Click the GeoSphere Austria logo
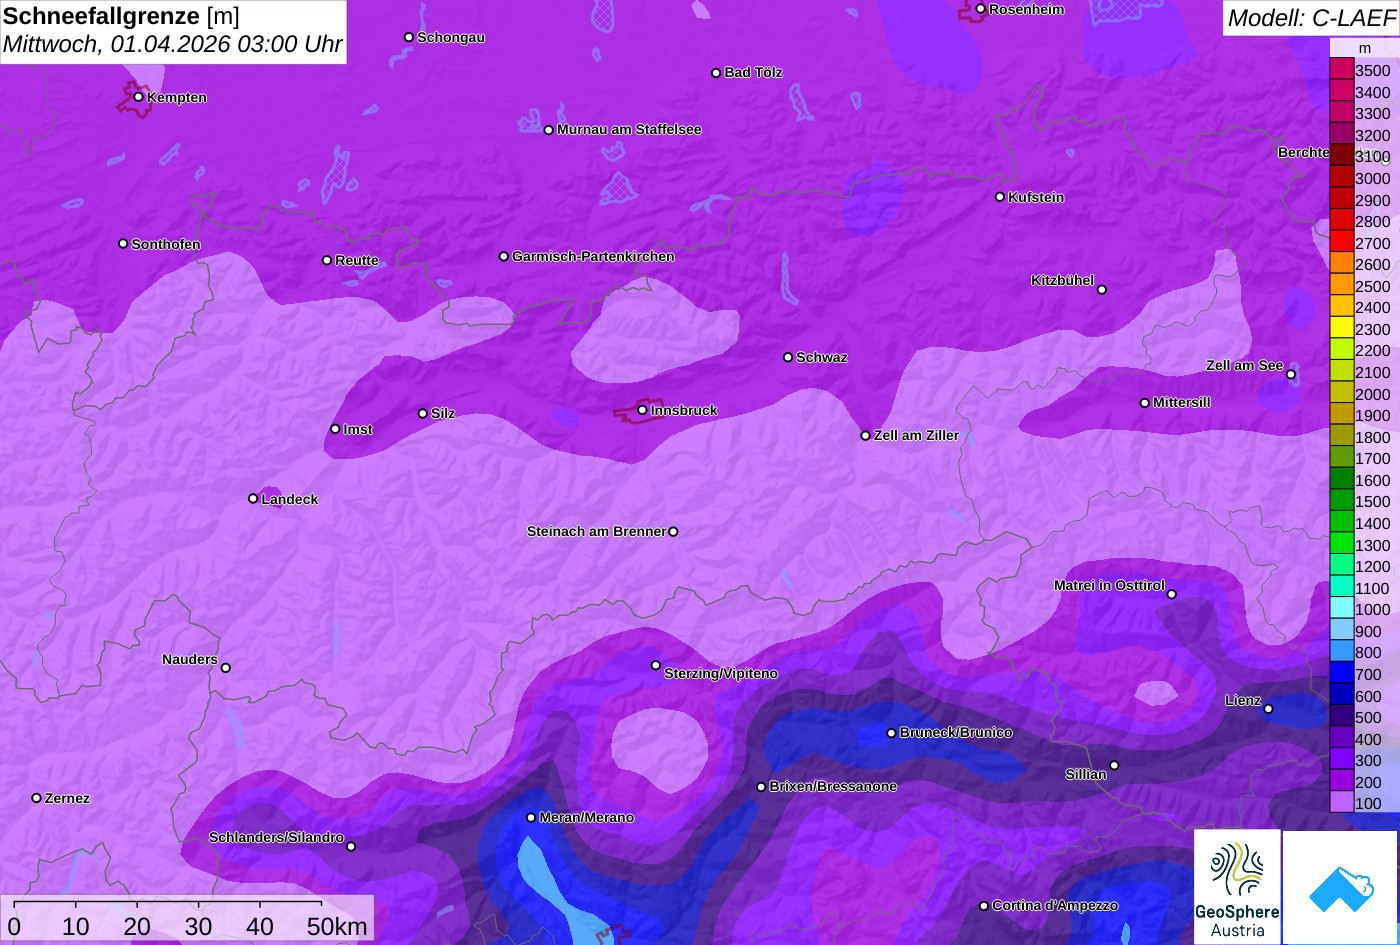 pos(1237,887)
